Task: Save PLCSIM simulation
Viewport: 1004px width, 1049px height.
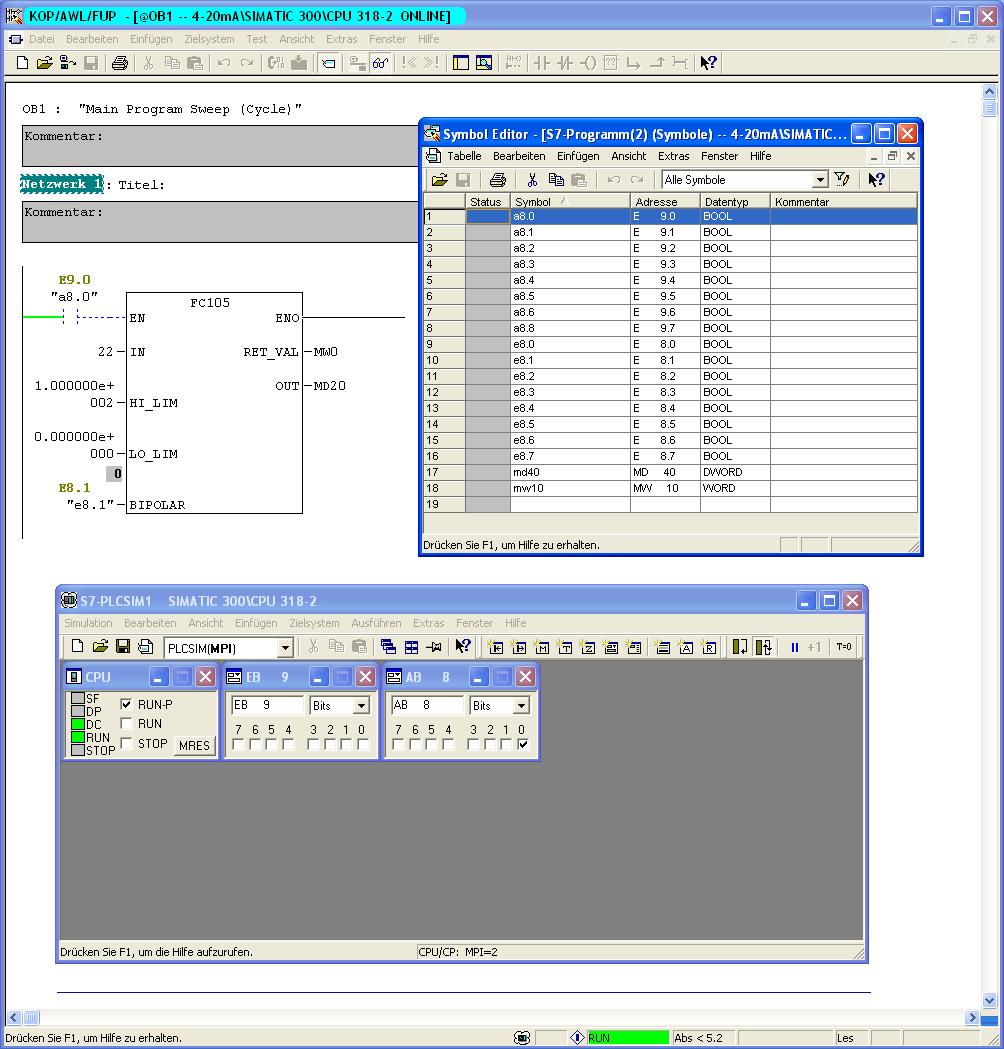Action: (x=123, y=646)
